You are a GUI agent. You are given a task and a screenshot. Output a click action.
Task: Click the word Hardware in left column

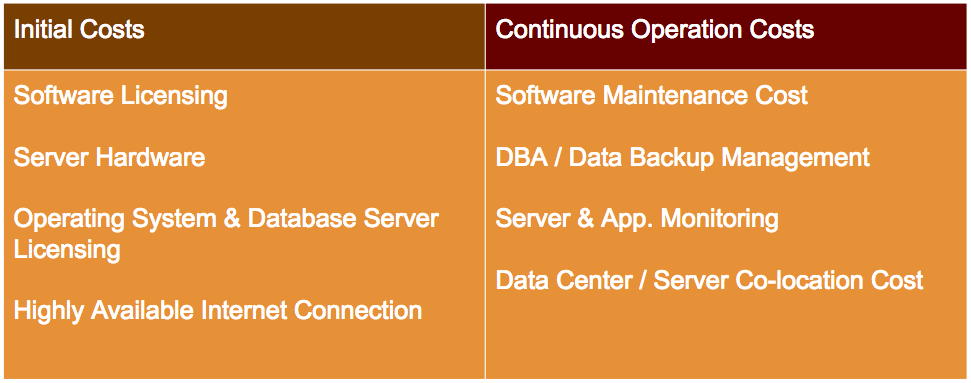pyautogui.click(x=150, y=157)
